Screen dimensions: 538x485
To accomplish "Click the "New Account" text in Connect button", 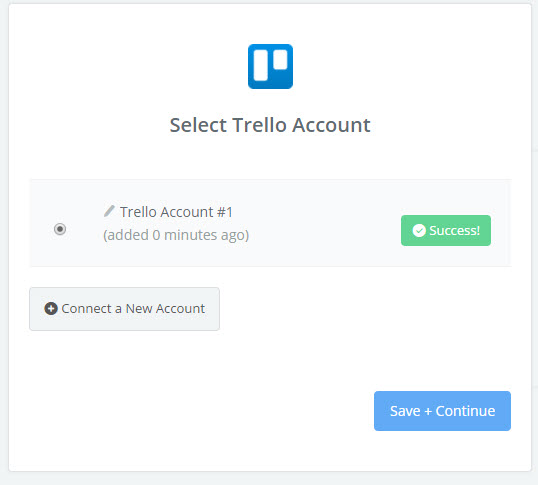I will (x=165, y=308).
